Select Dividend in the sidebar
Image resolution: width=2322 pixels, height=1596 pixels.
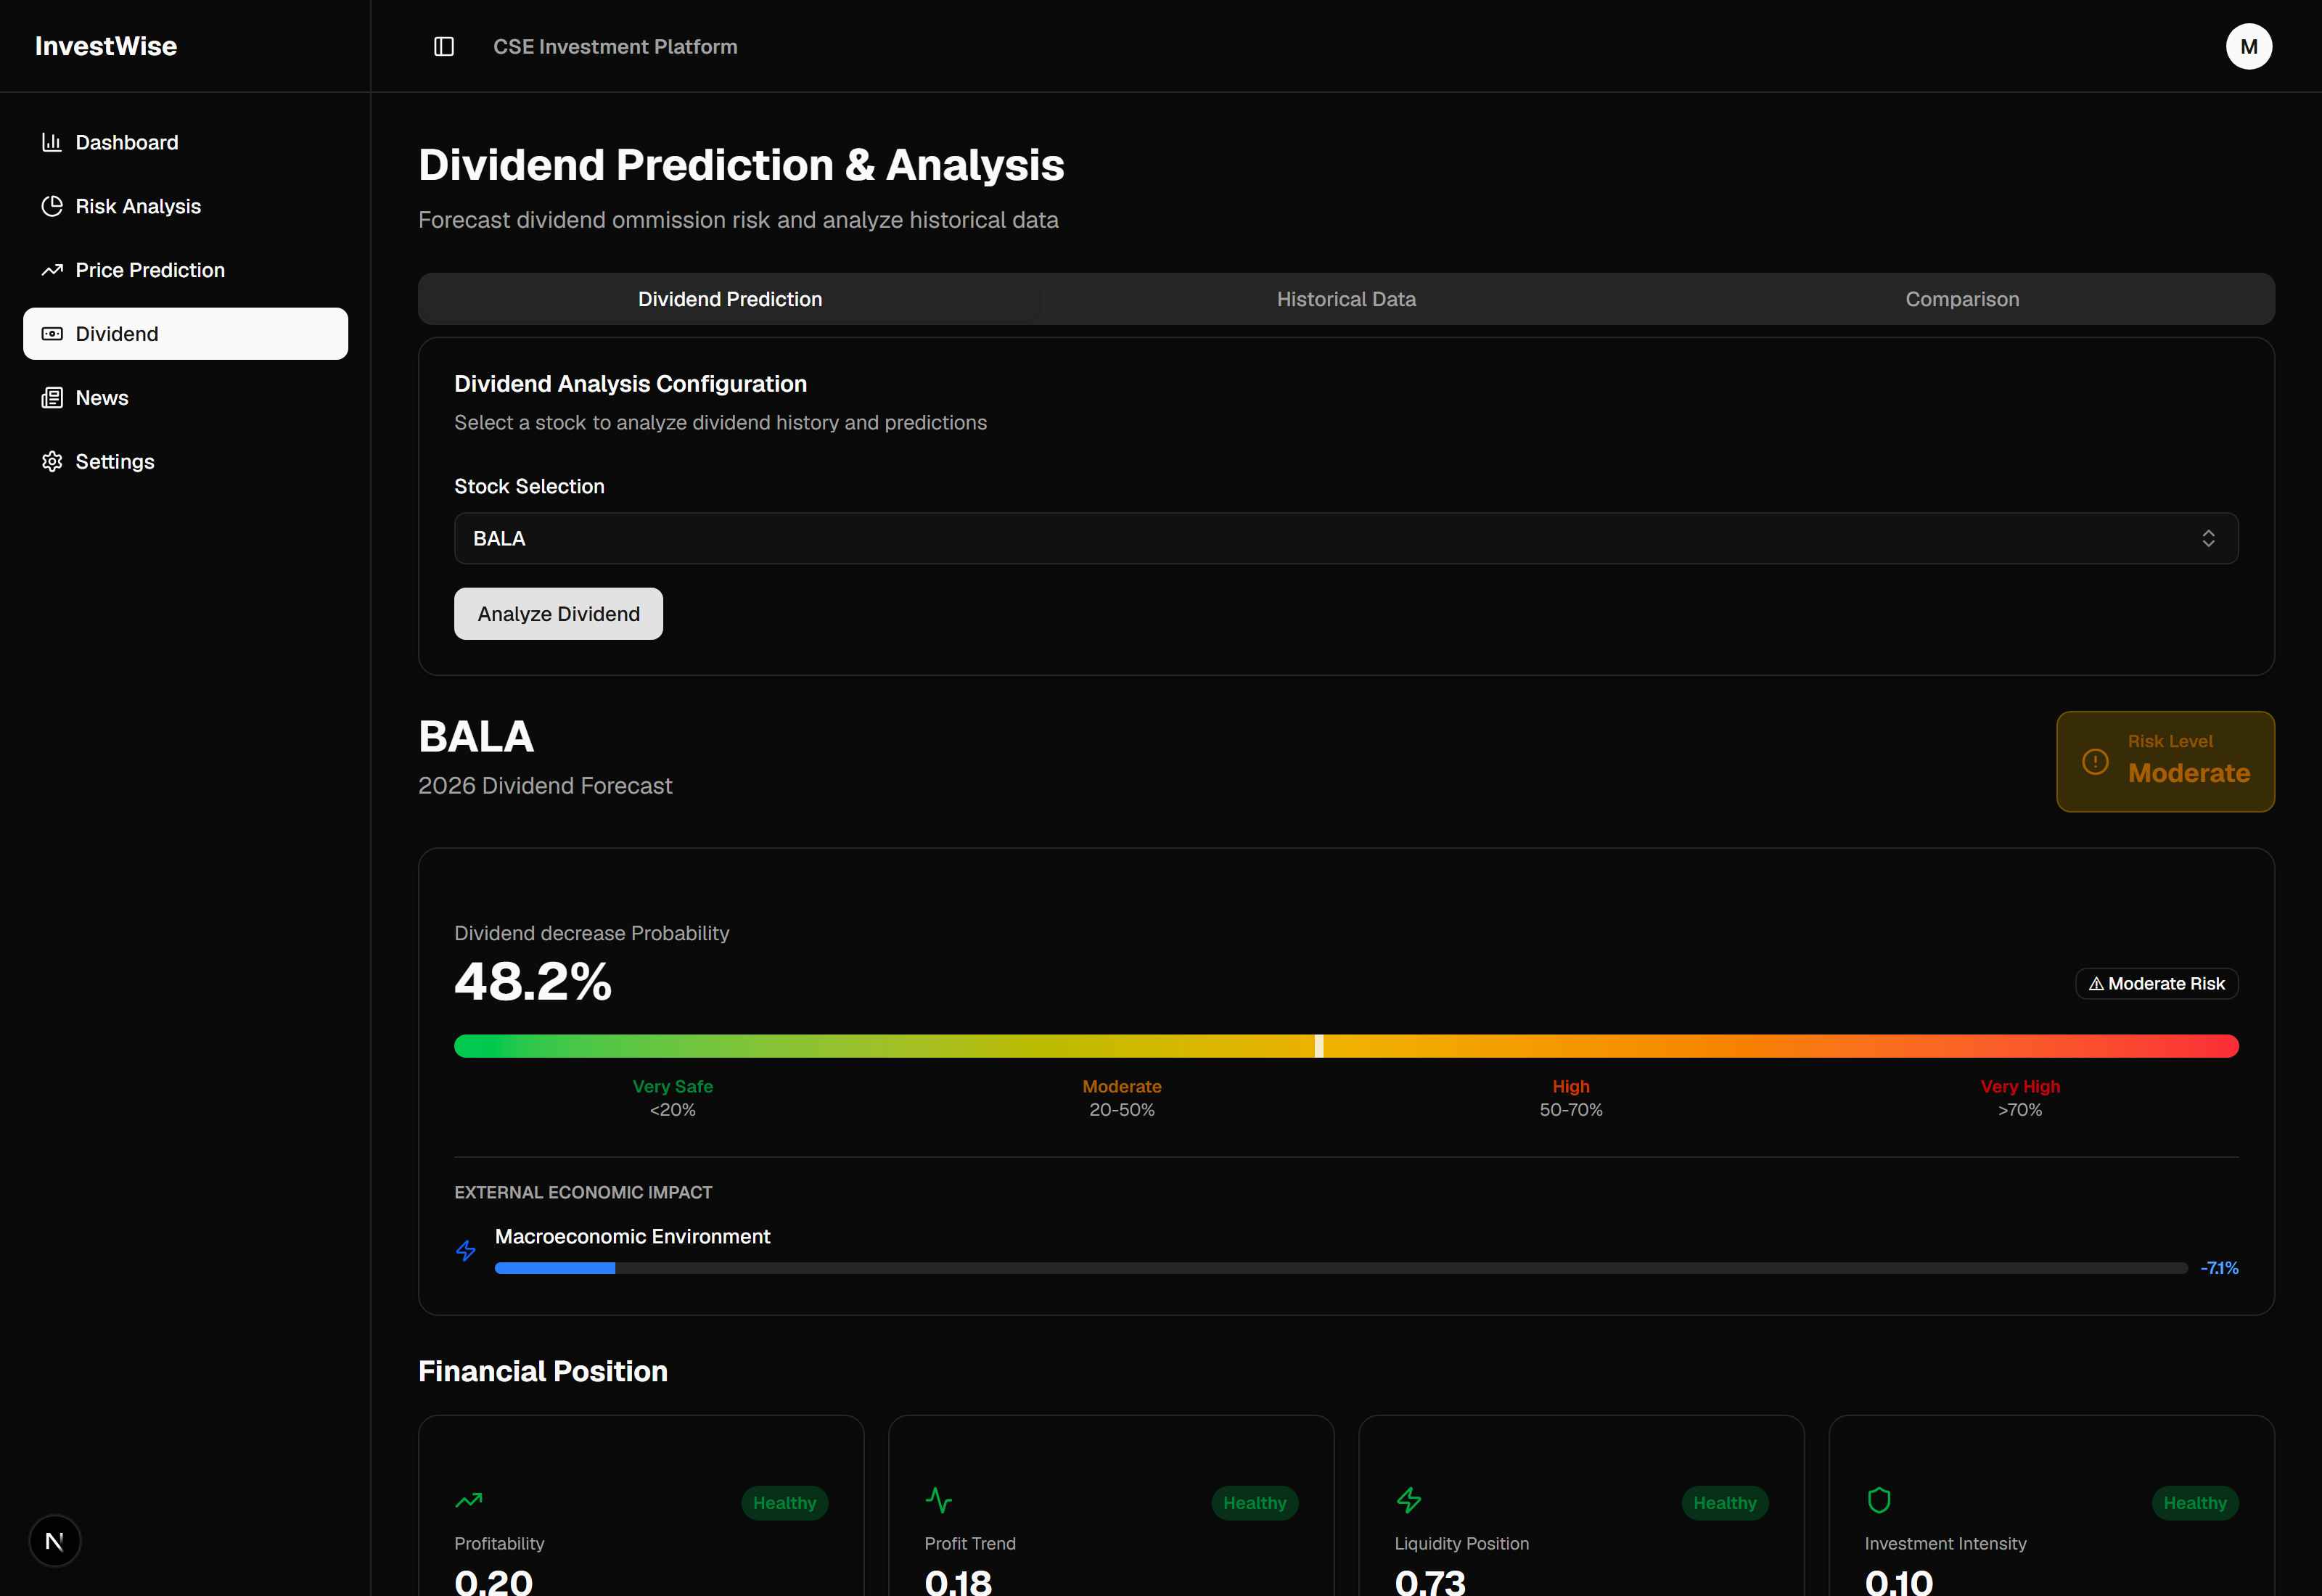click(186, 334)
